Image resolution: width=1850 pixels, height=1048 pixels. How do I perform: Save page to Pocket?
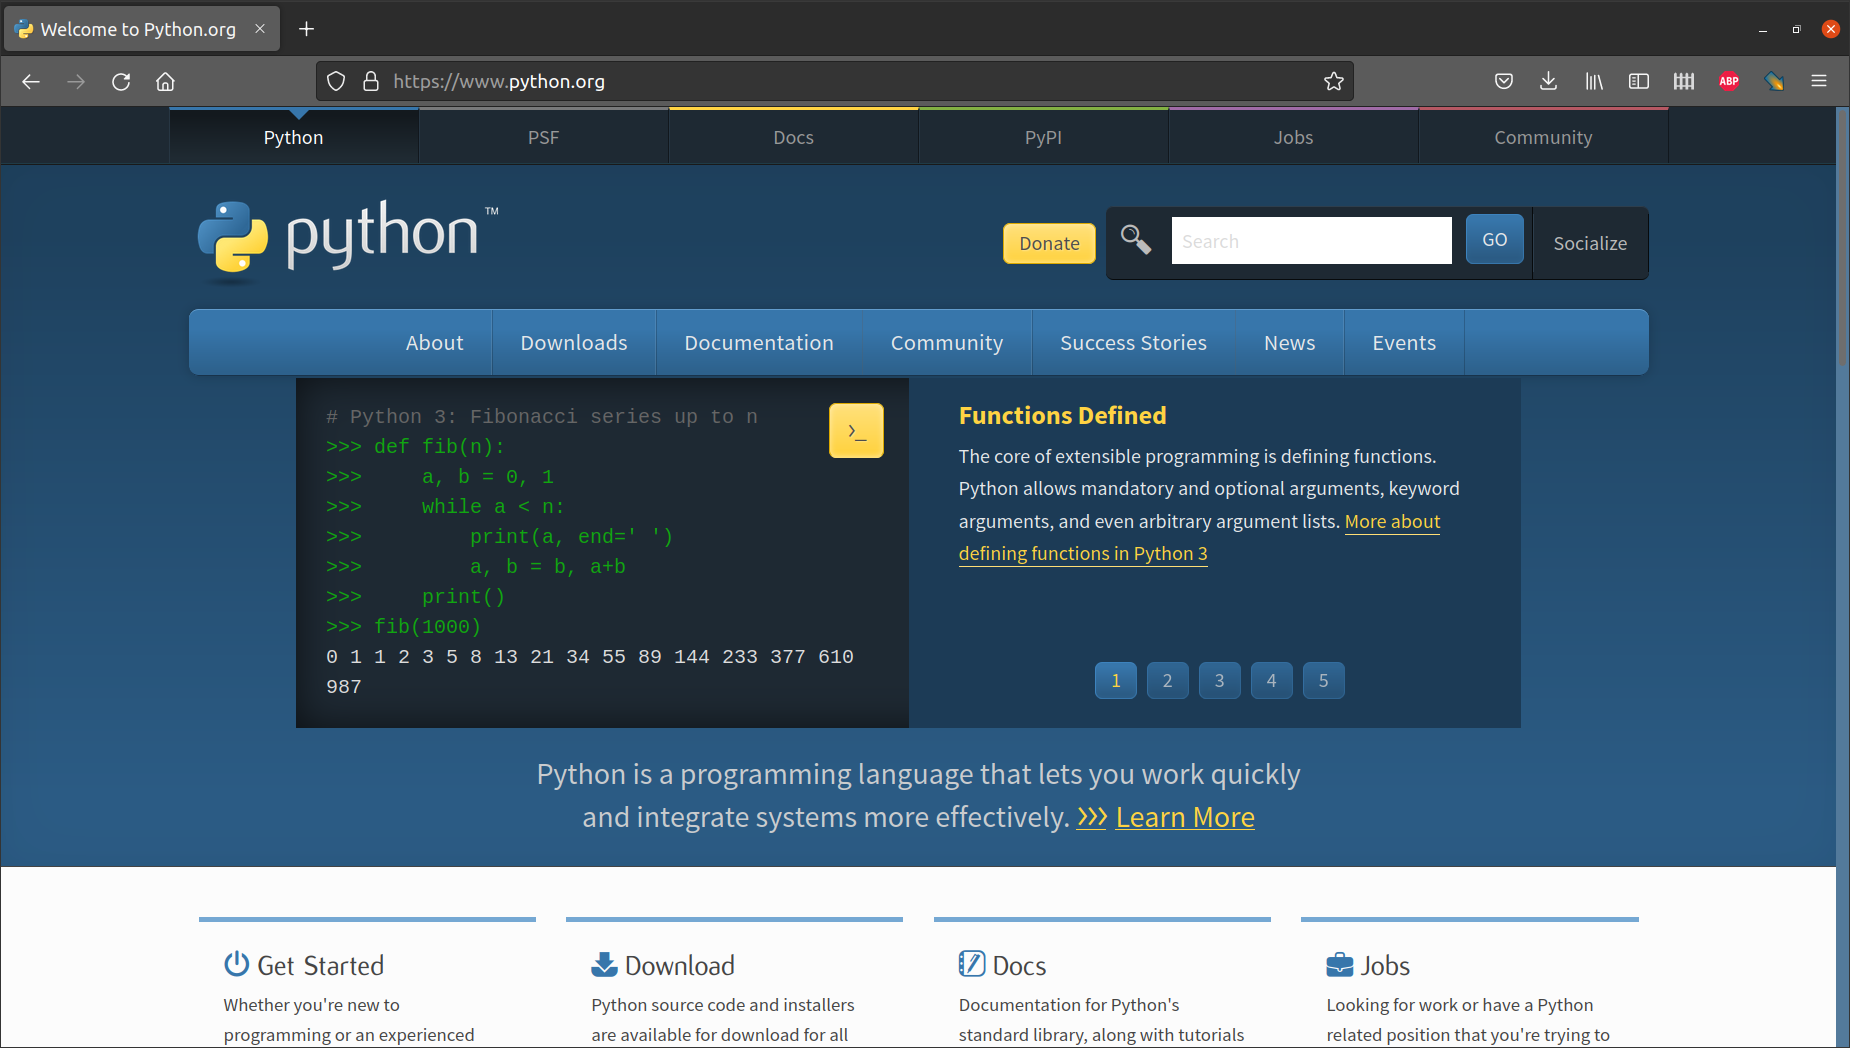click(1504, 81)
